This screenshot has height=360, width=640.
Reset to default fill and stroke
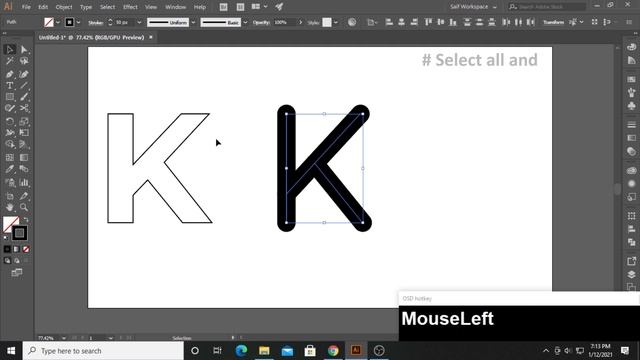coord(6,237)
